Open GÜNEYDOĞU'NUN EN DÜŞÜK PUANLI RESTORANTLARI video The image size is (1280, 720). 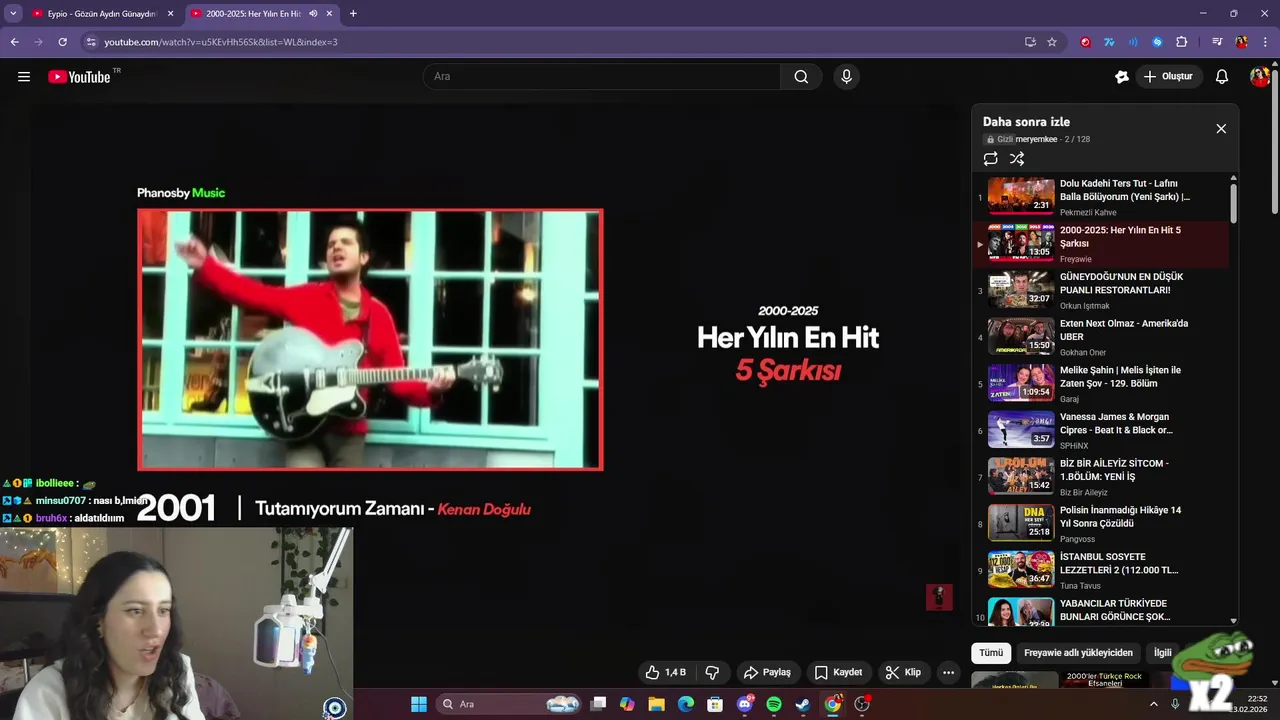point(1100,290)
